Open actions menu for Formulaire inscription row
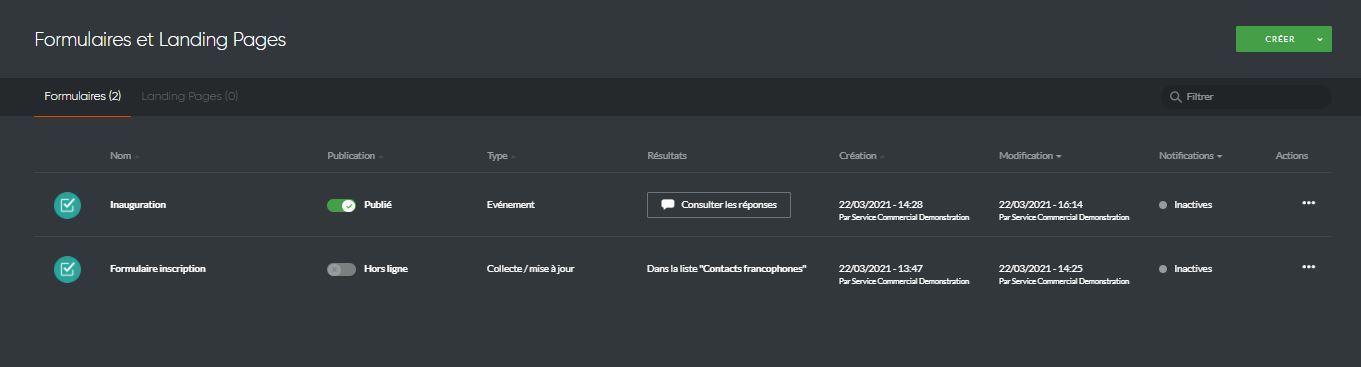 pos(1308,267)
